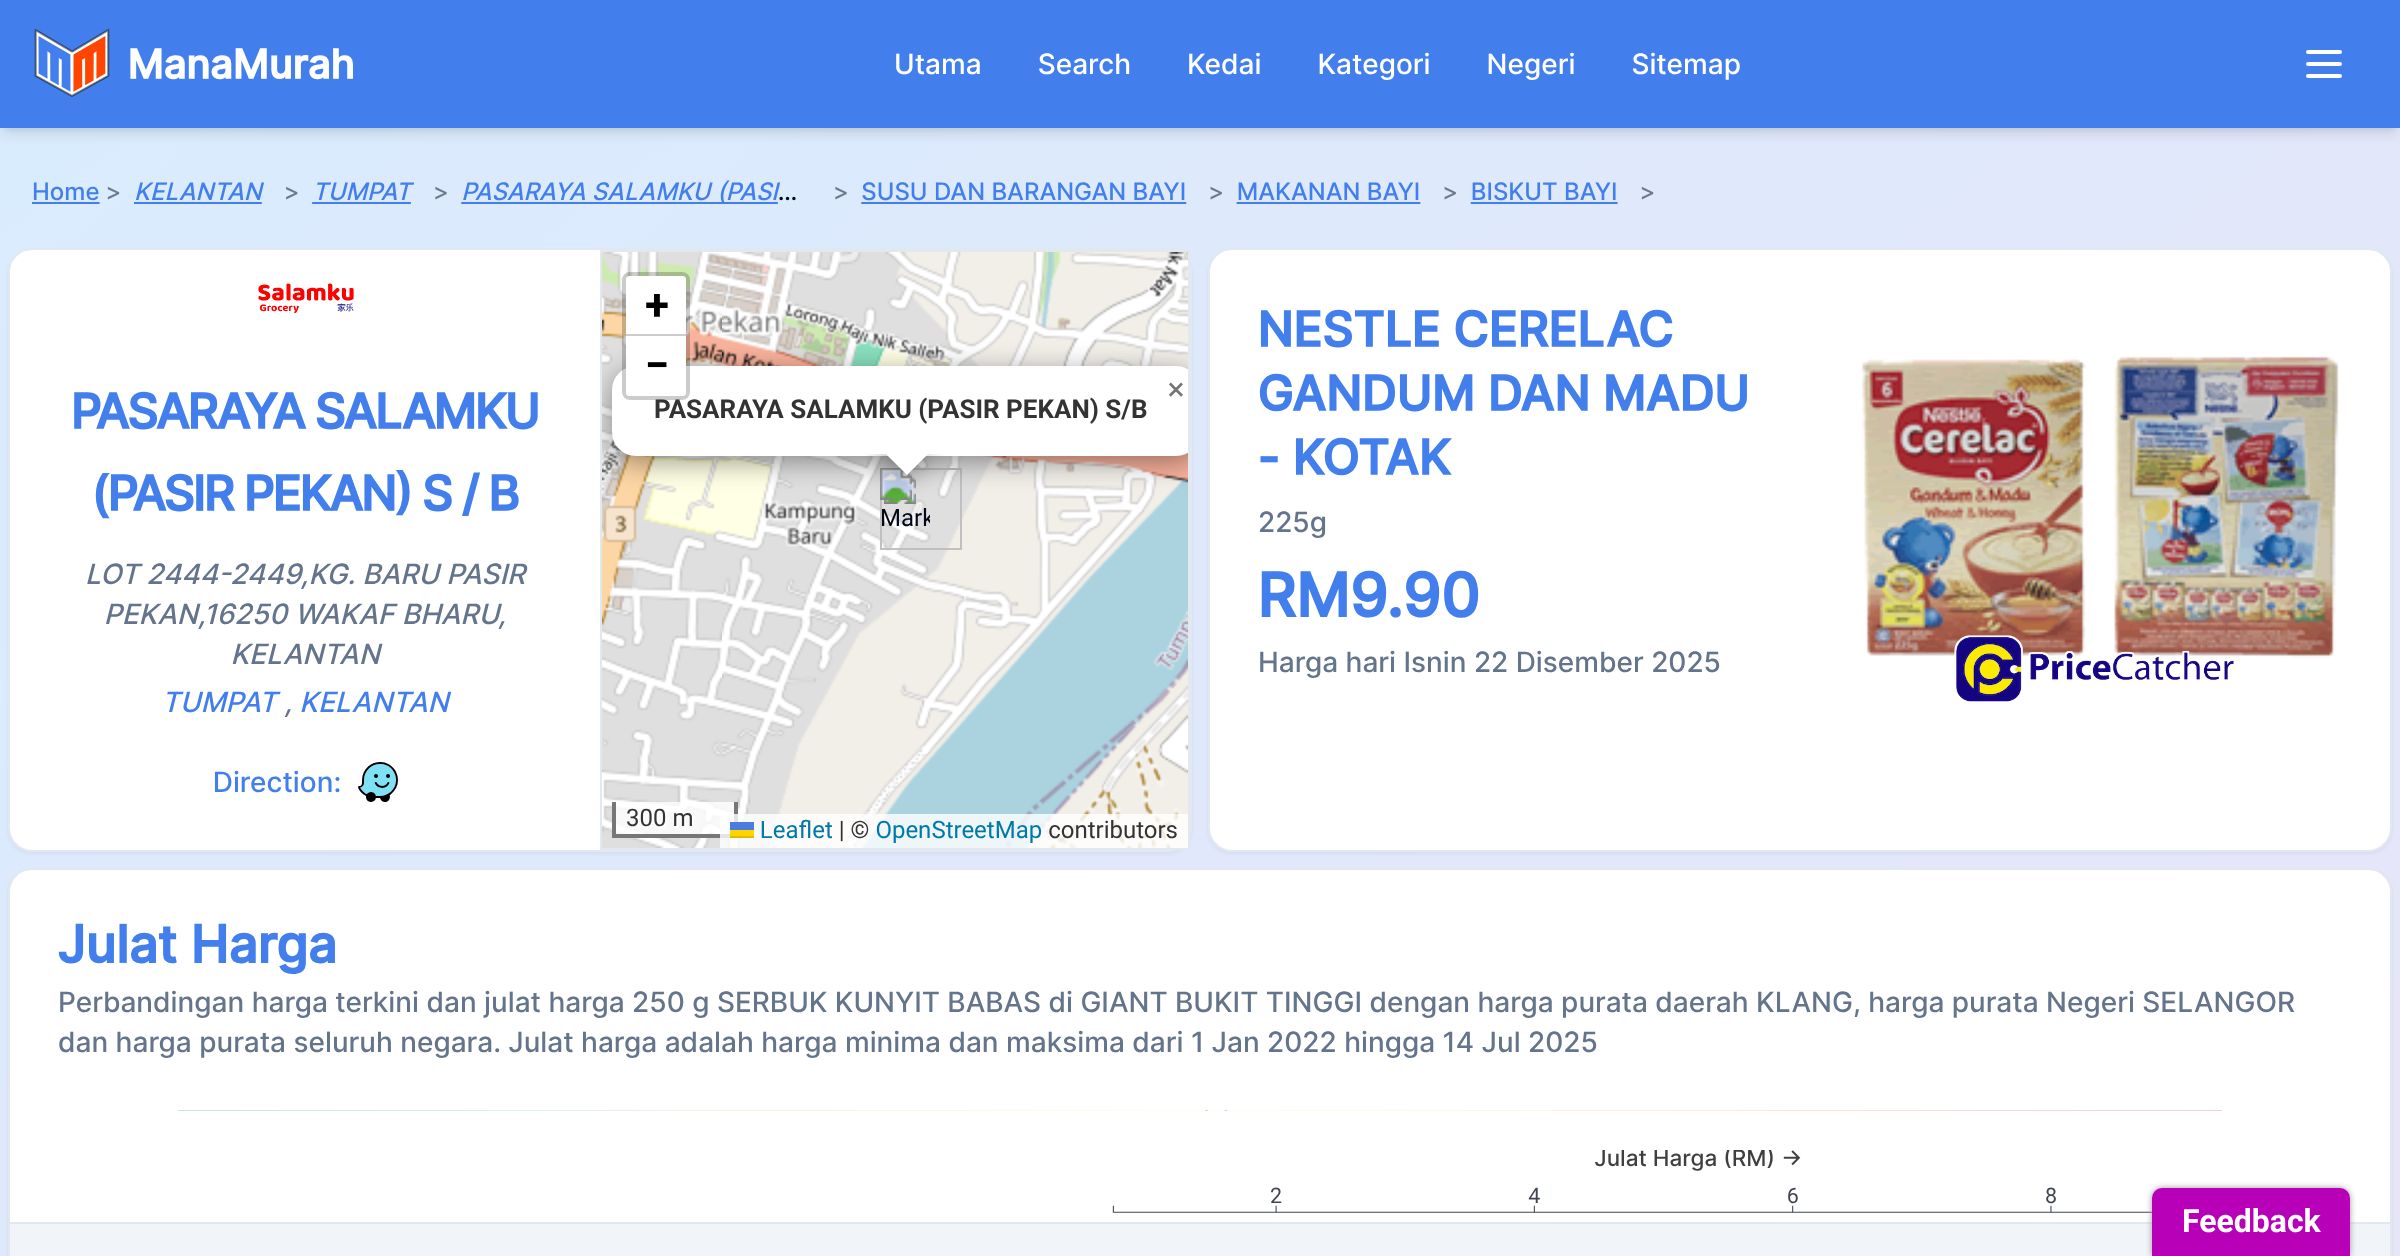The image size is (2400, 1256).
Task: Close the map popup
Action: pyautogui.click(x=1176, y=390)
